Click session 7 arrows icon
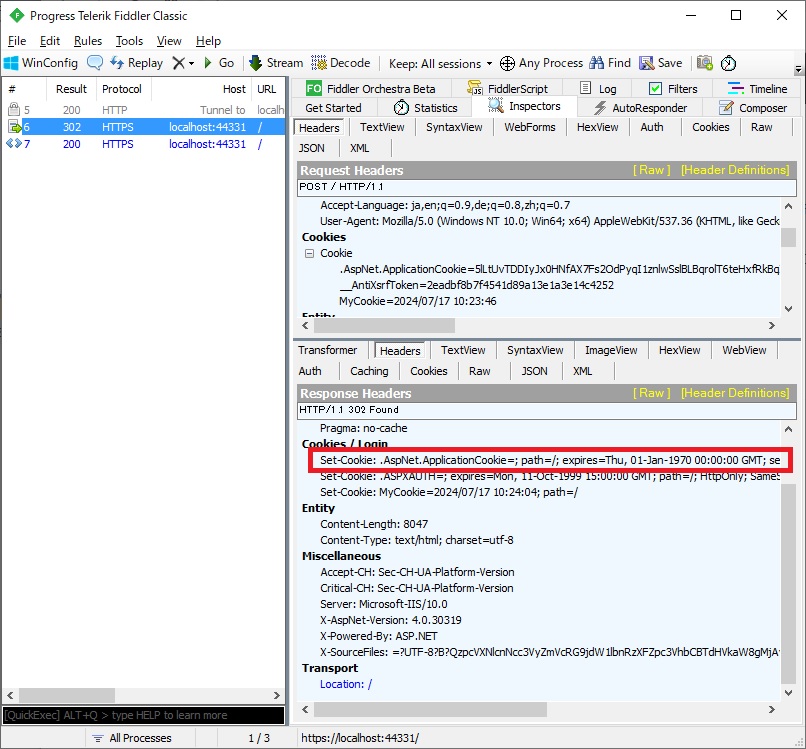806x749 pixels. click(14, 143)
